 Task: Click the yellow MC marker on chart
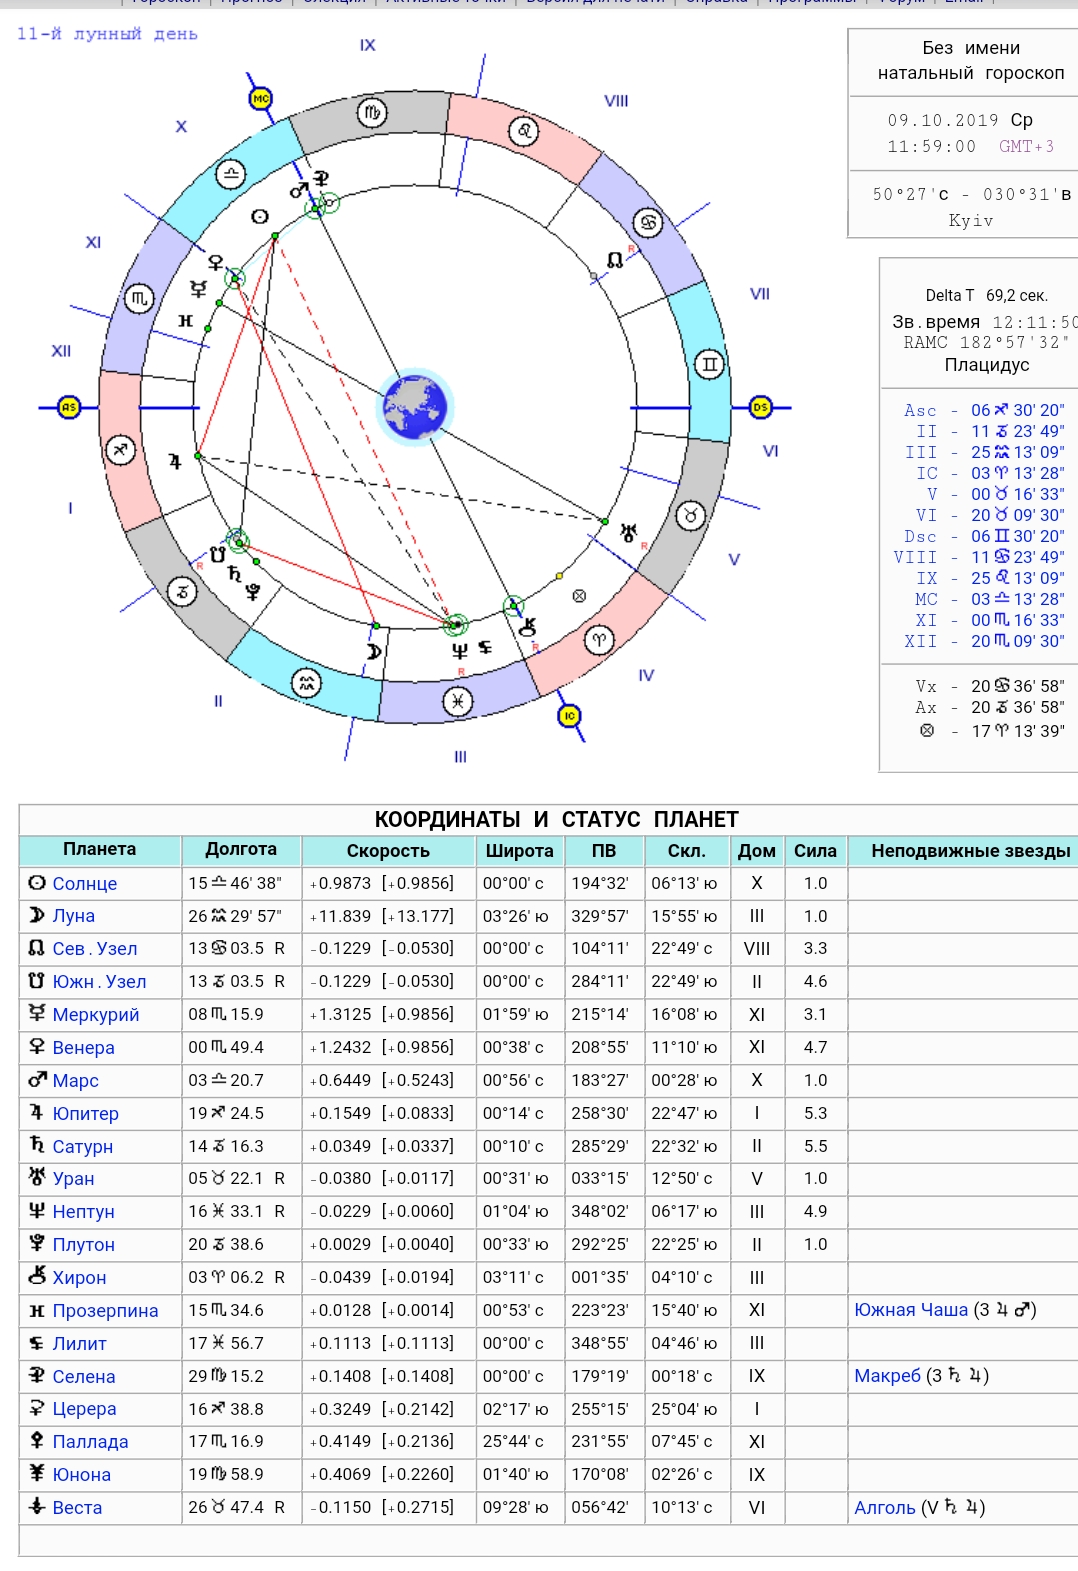tap(261, 99)
